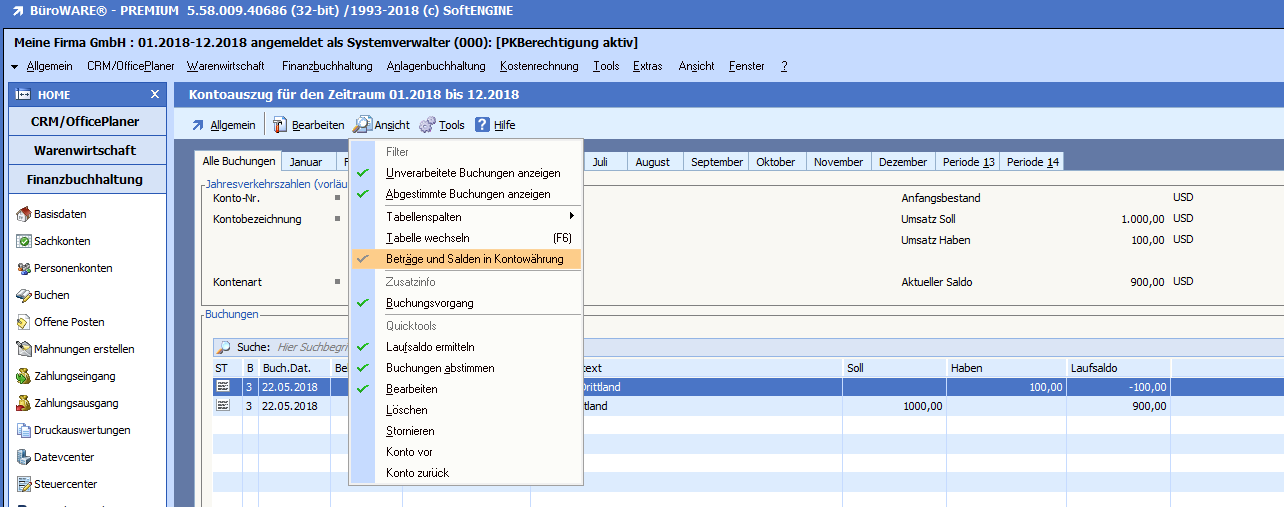Click the Suche search input field

310,347
